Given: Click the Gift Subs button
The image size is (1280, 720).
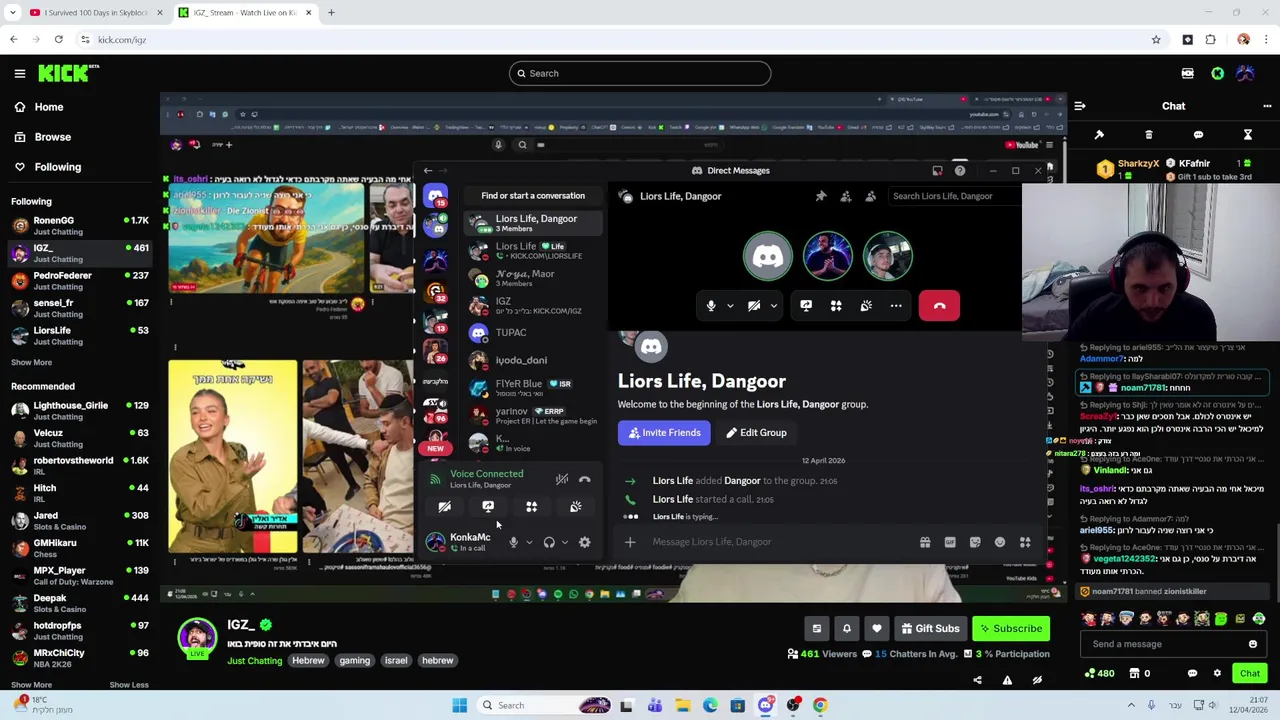Looking at the screenshot, I should [x=930, y=628].
